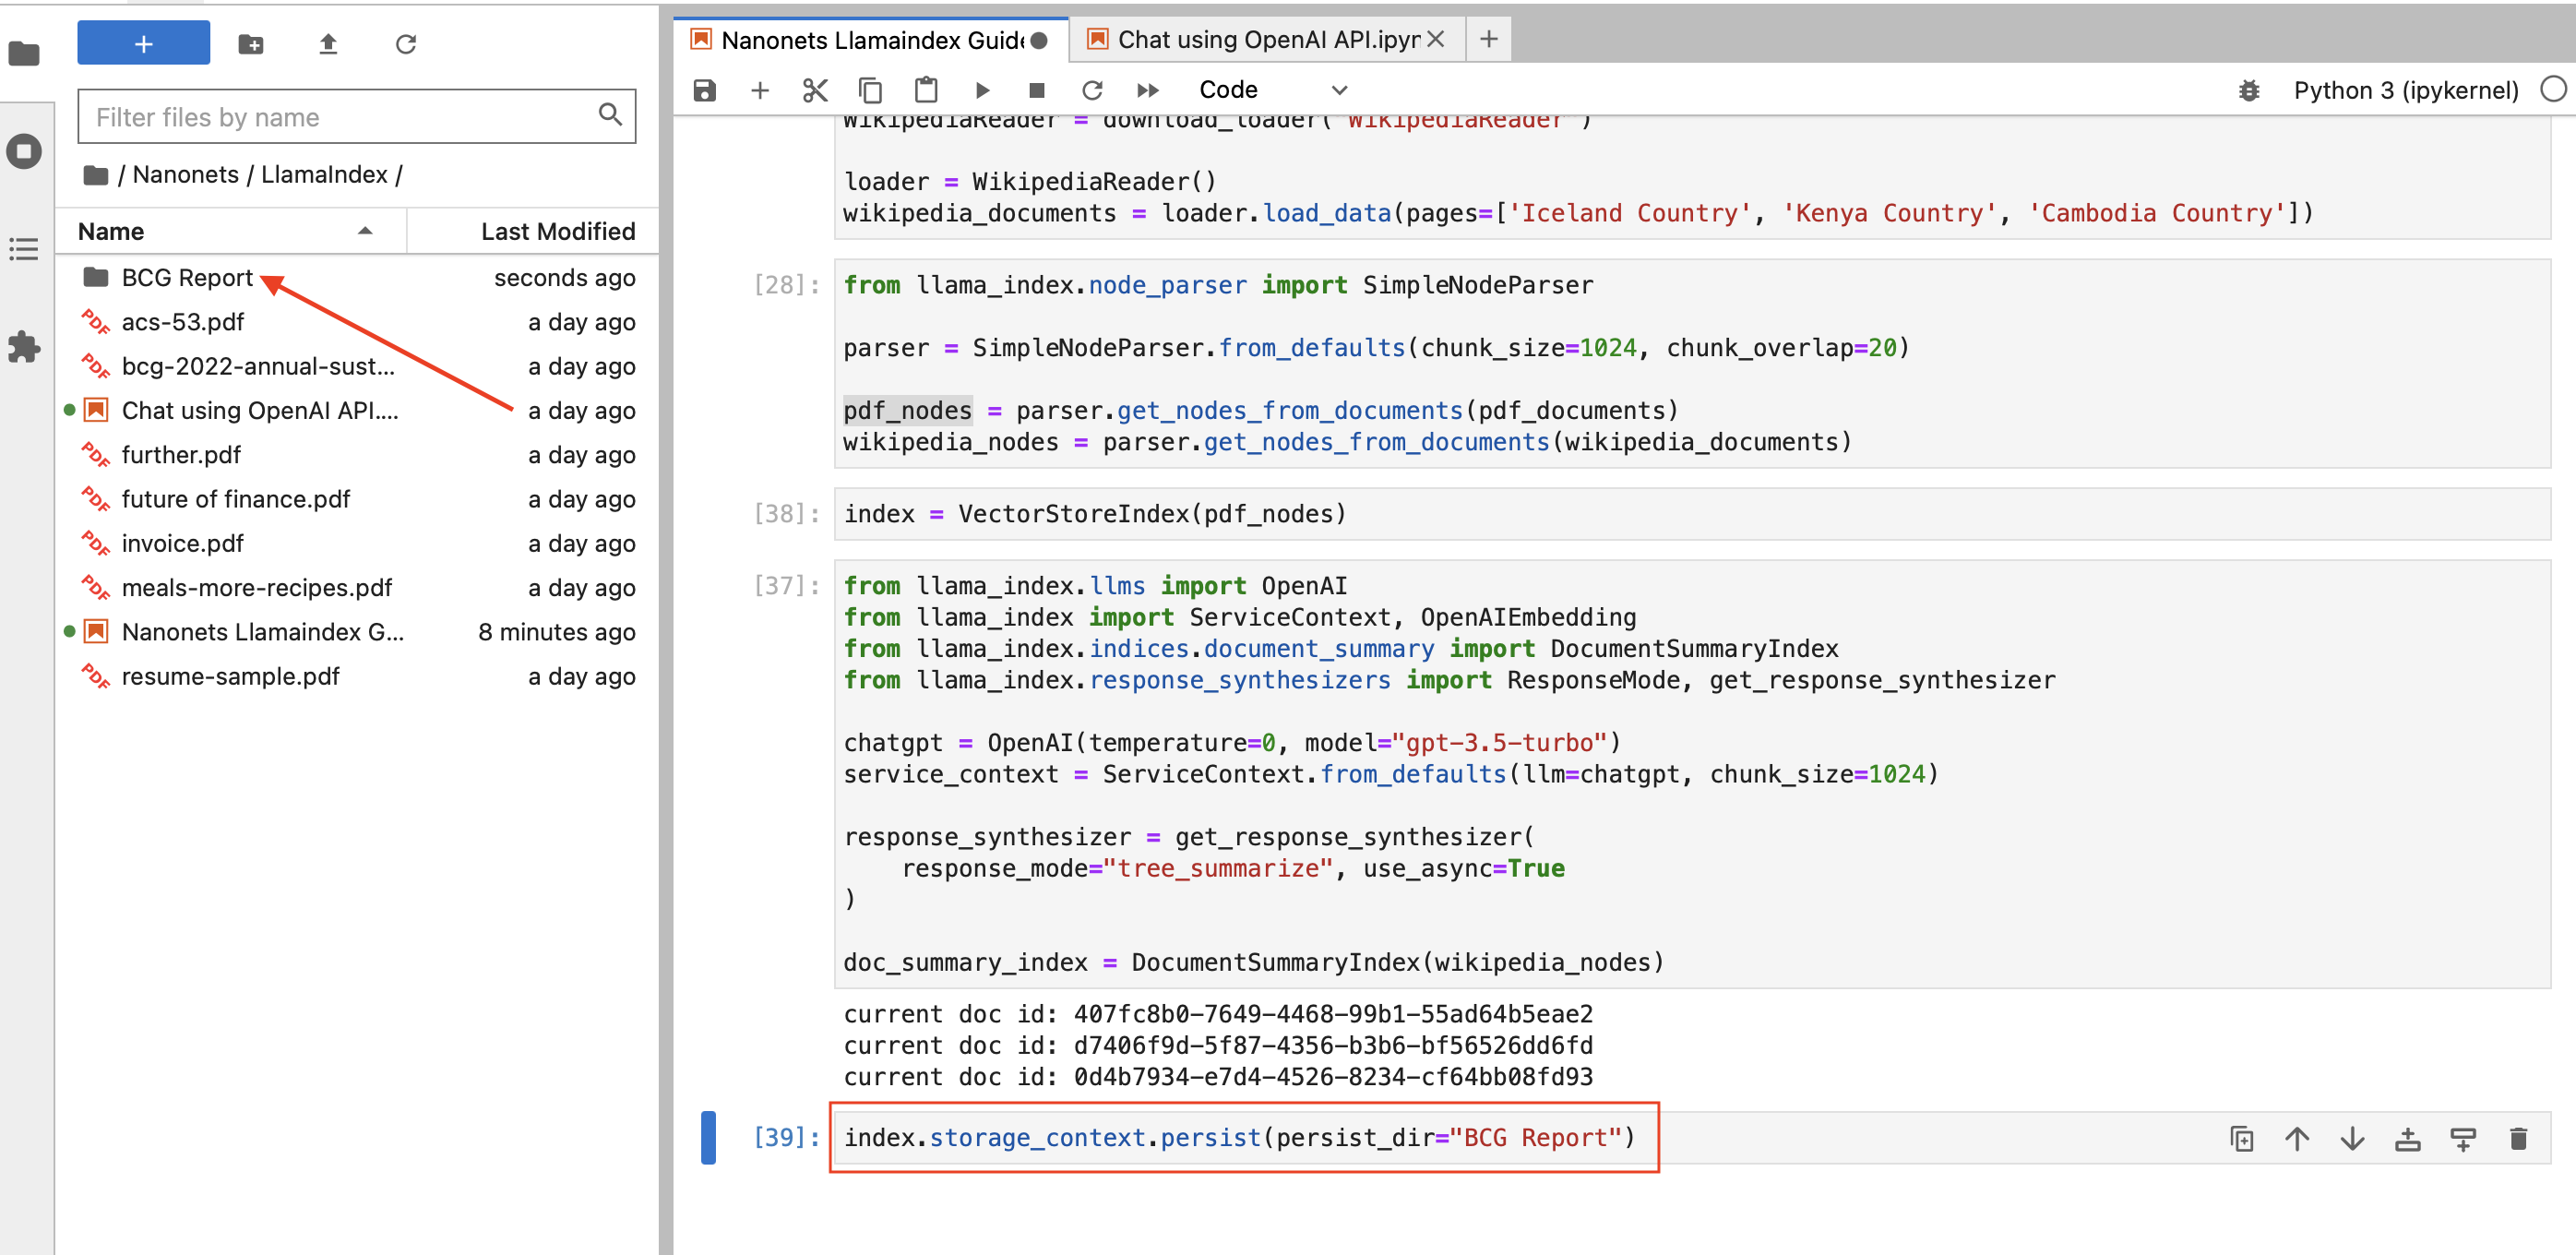Screen dimensions: 2576x1255
Task: Save the notebook with the floppy disk icon
Action: pos(704,90)
